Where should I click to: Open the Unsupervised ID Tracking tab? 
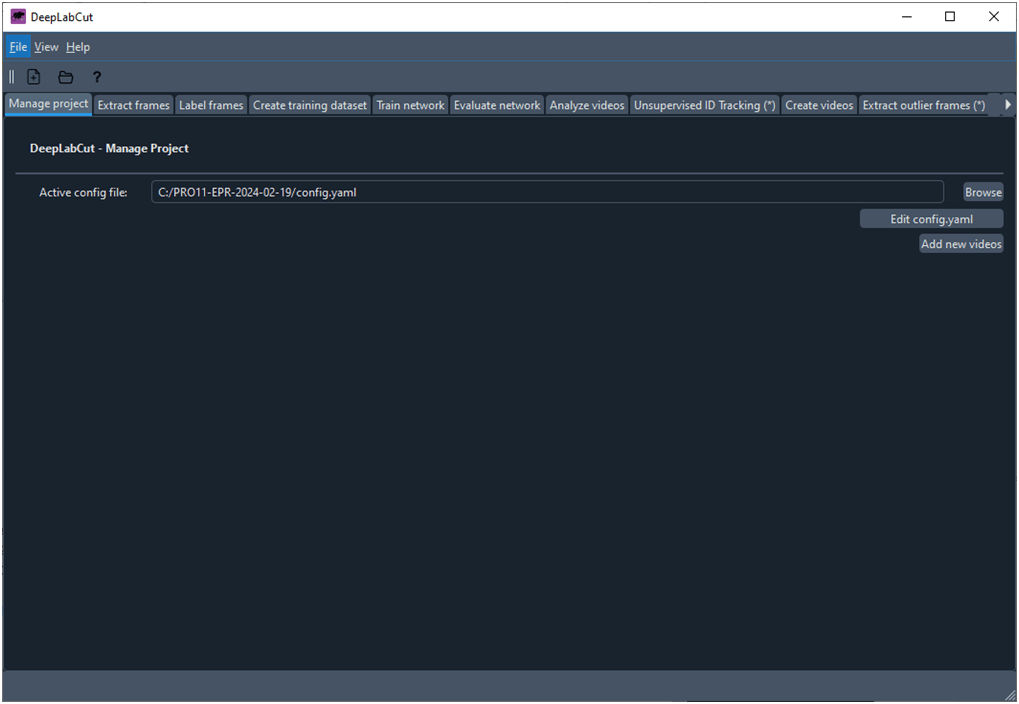click(x=704, y=105)
